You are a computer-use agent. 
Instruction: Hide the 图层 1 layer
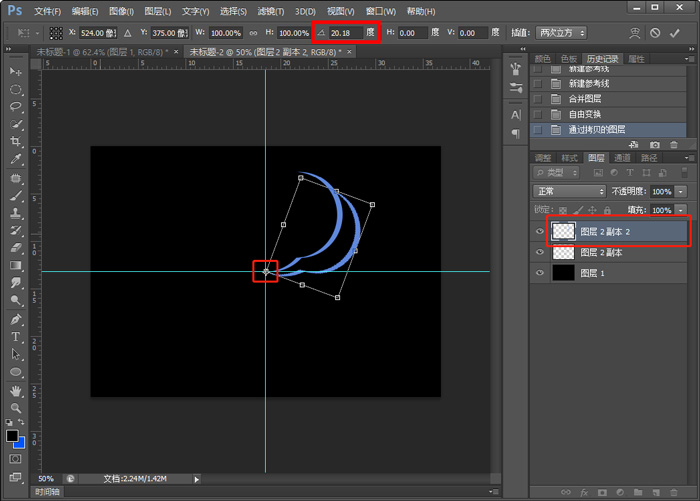(x=540, y=273)
